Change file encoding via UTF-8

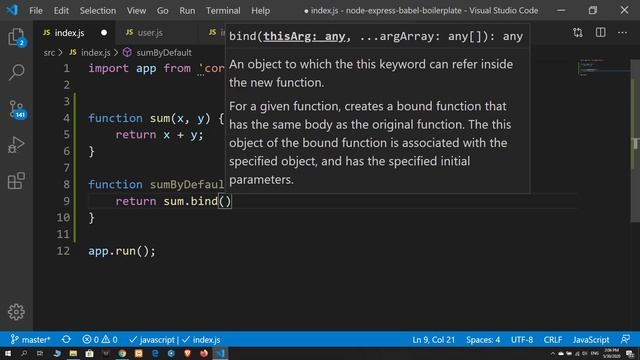tap(522, 340)
